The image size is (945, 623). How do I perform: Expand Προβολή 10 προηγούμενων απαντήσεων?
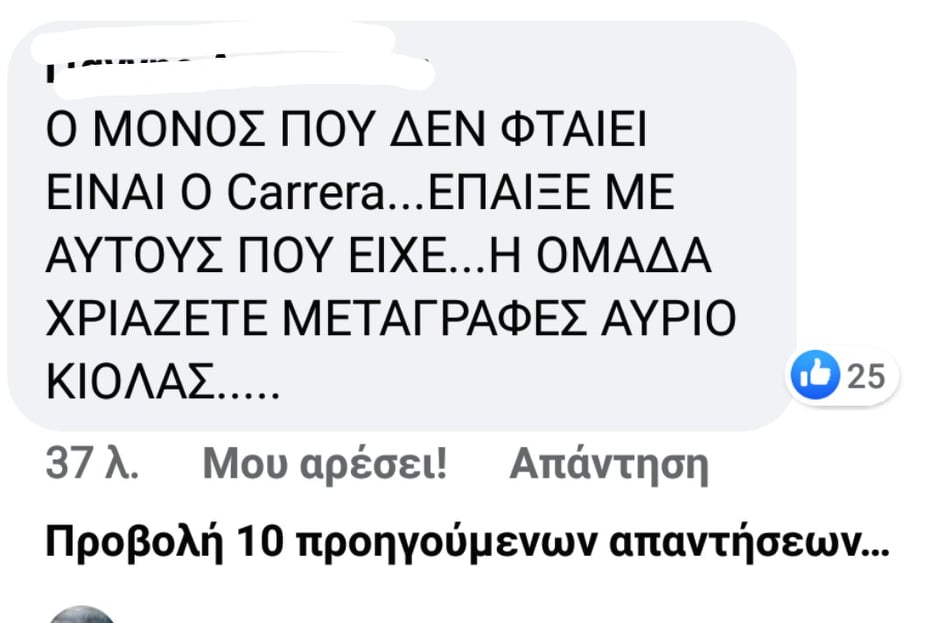(467, 543)
